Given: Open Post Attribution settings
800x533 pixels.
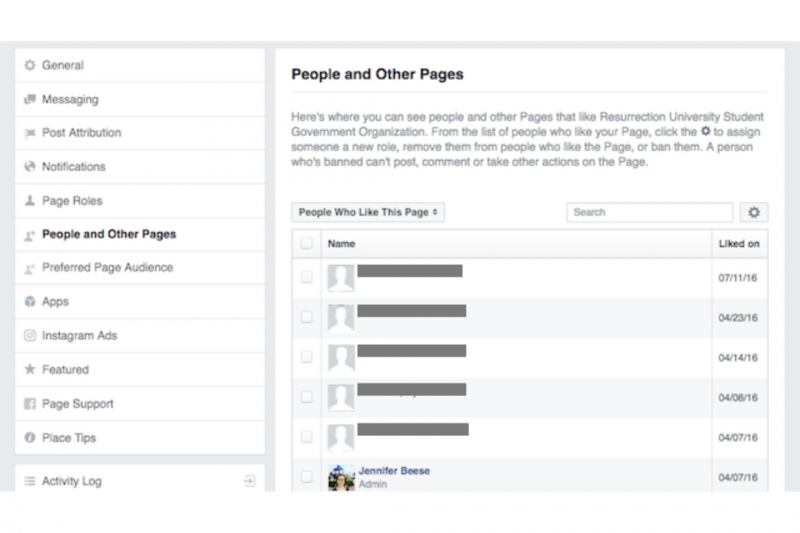Looking at the screenshot, I should (x=140, y=133).
